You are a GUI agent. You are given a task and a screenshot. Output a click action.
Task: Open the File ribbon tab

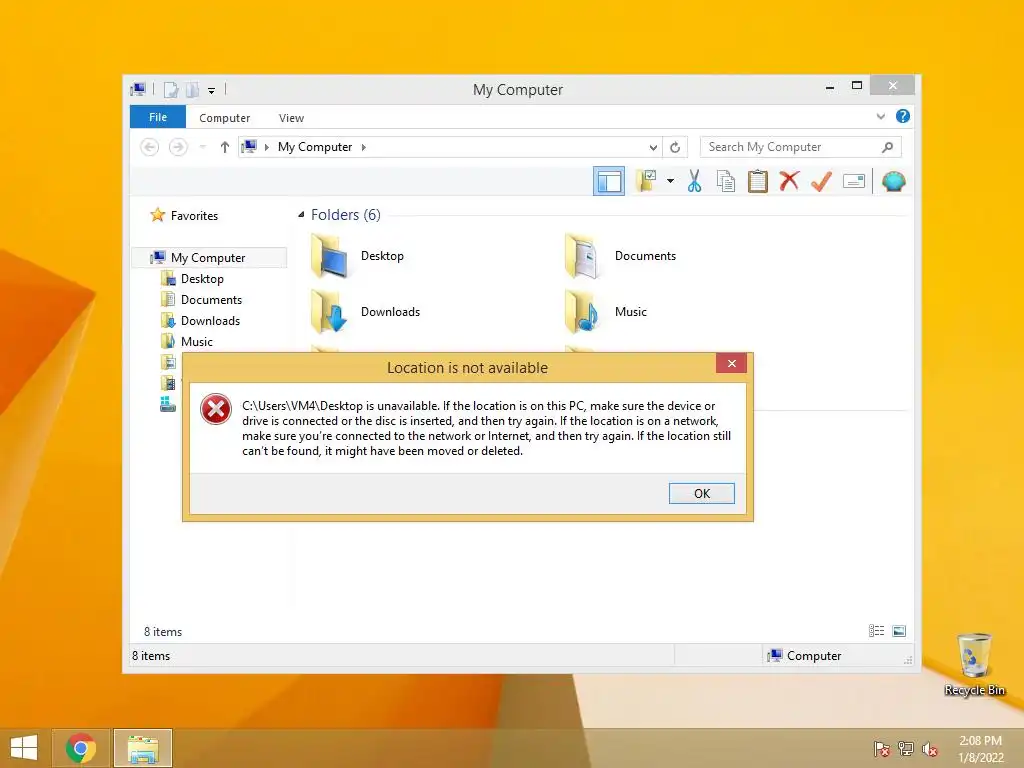[x=158, y=117]
